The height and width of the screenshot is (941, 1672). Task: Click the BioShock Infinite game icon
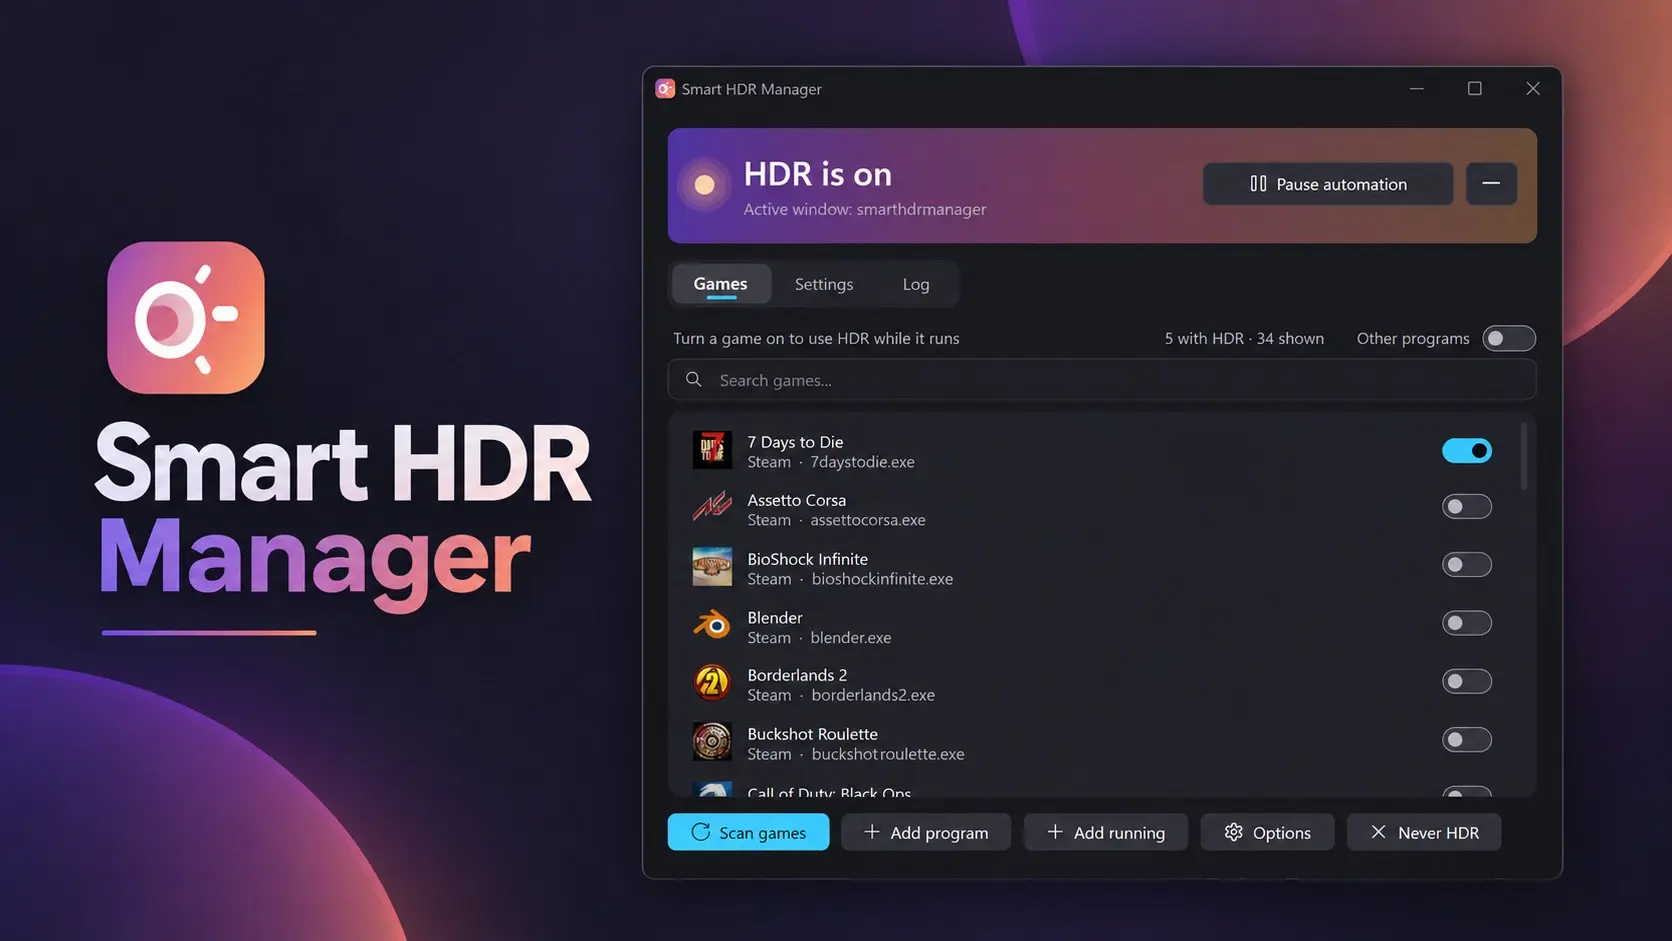point(712,567)
